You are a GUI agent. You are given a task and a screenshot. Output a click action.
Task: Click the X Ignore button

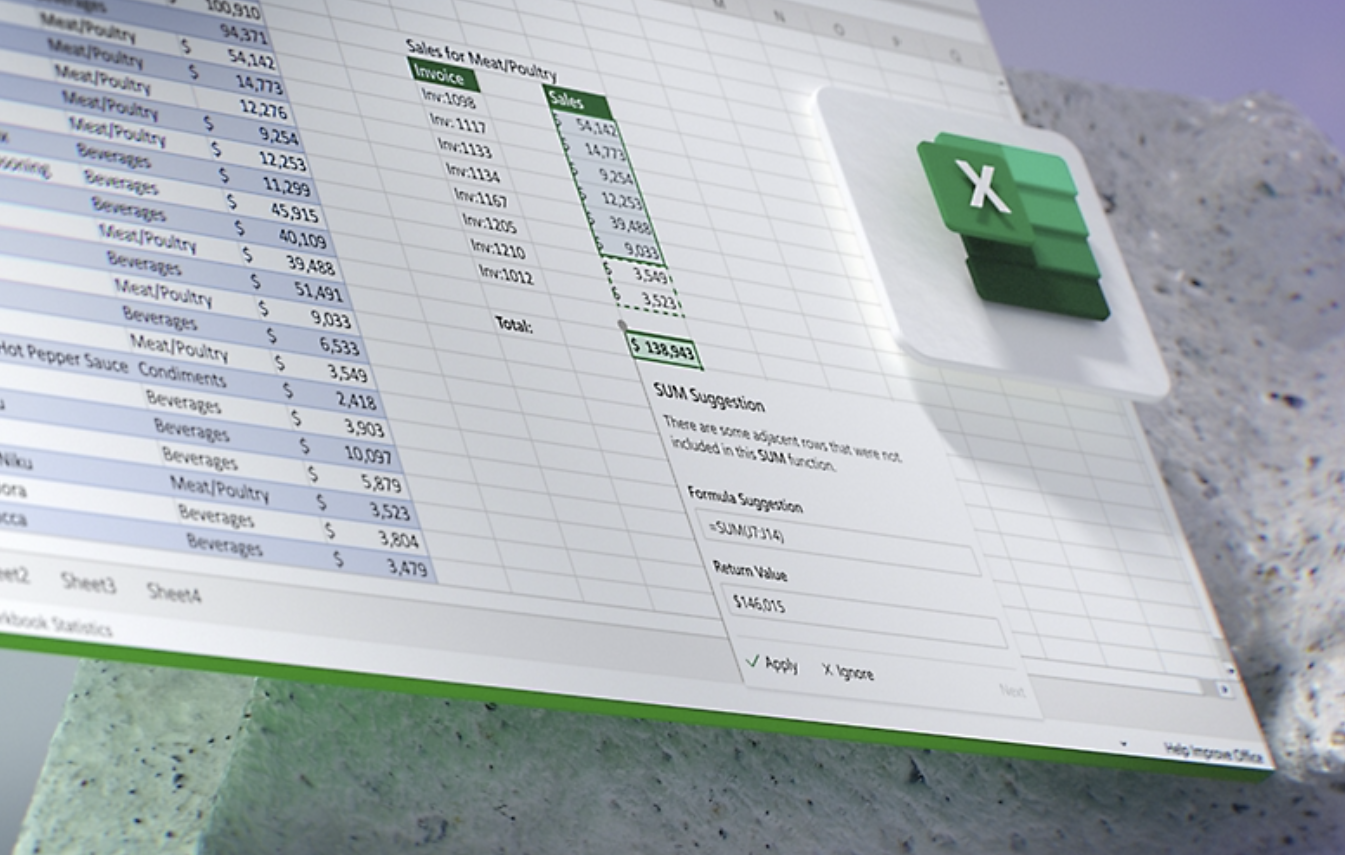click(x=847, y=671)
